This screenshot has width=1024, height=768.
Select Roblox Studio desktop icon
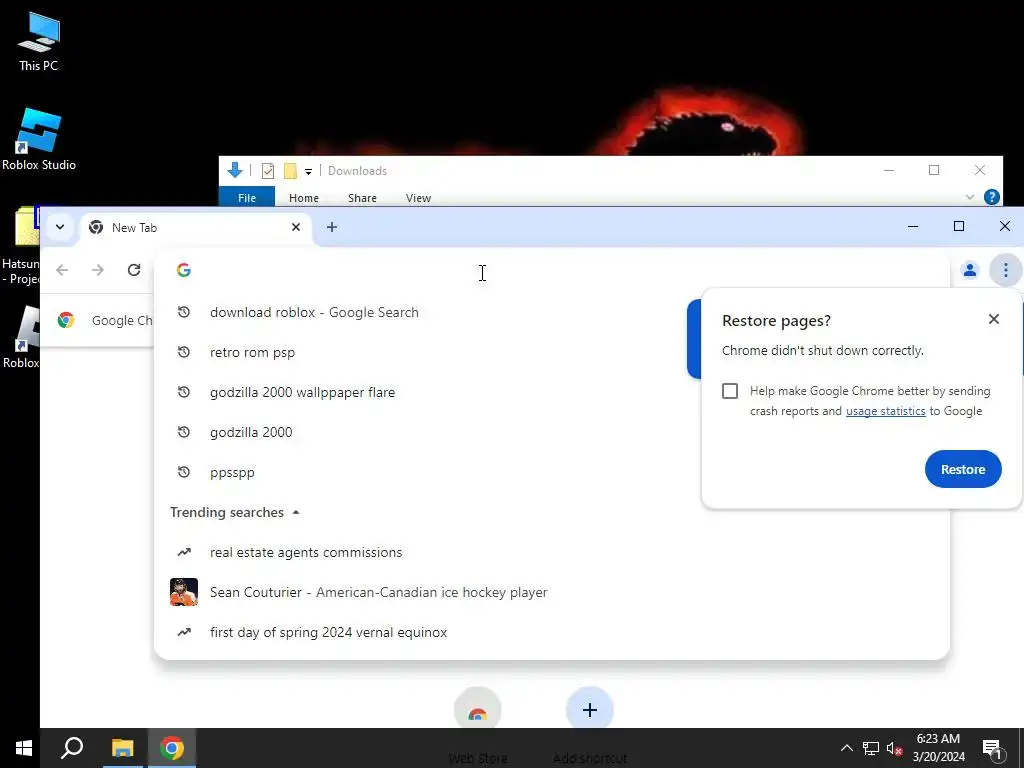click(39, 140)
